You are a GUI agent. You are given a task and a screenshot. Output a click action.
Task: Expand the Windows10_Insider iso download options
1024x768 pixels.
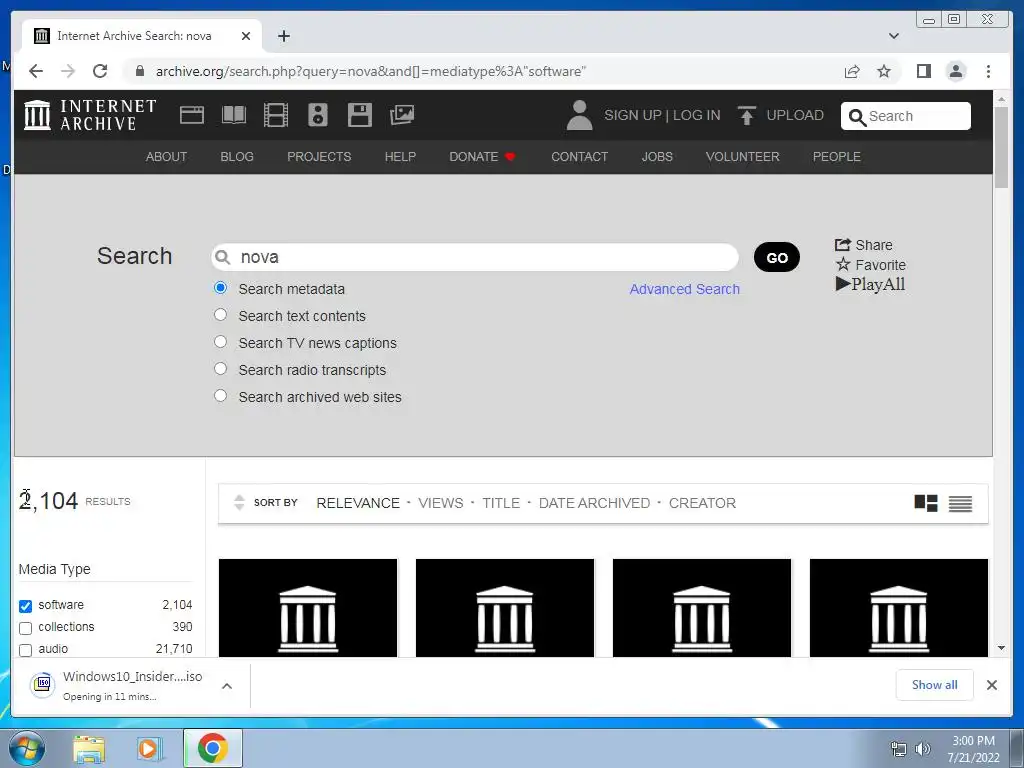227,686
